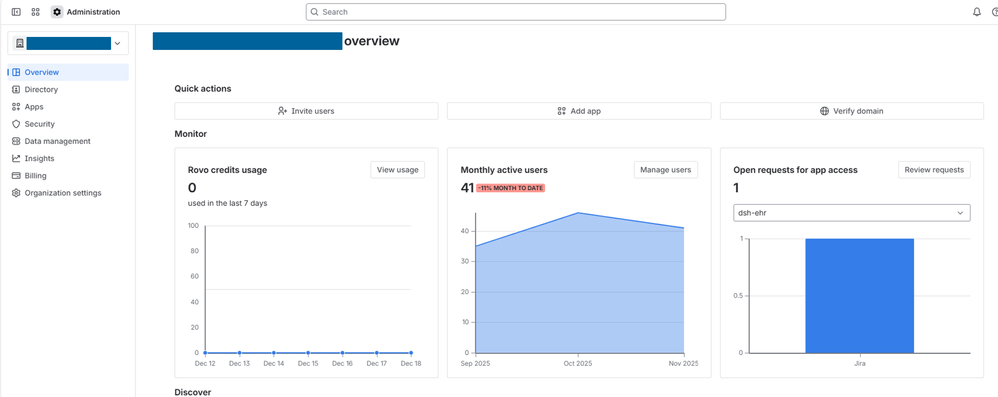Click the Verify domain globe icon
This screenshot has width=998, height=397.
pyautogui.click(x=825, y=111)
